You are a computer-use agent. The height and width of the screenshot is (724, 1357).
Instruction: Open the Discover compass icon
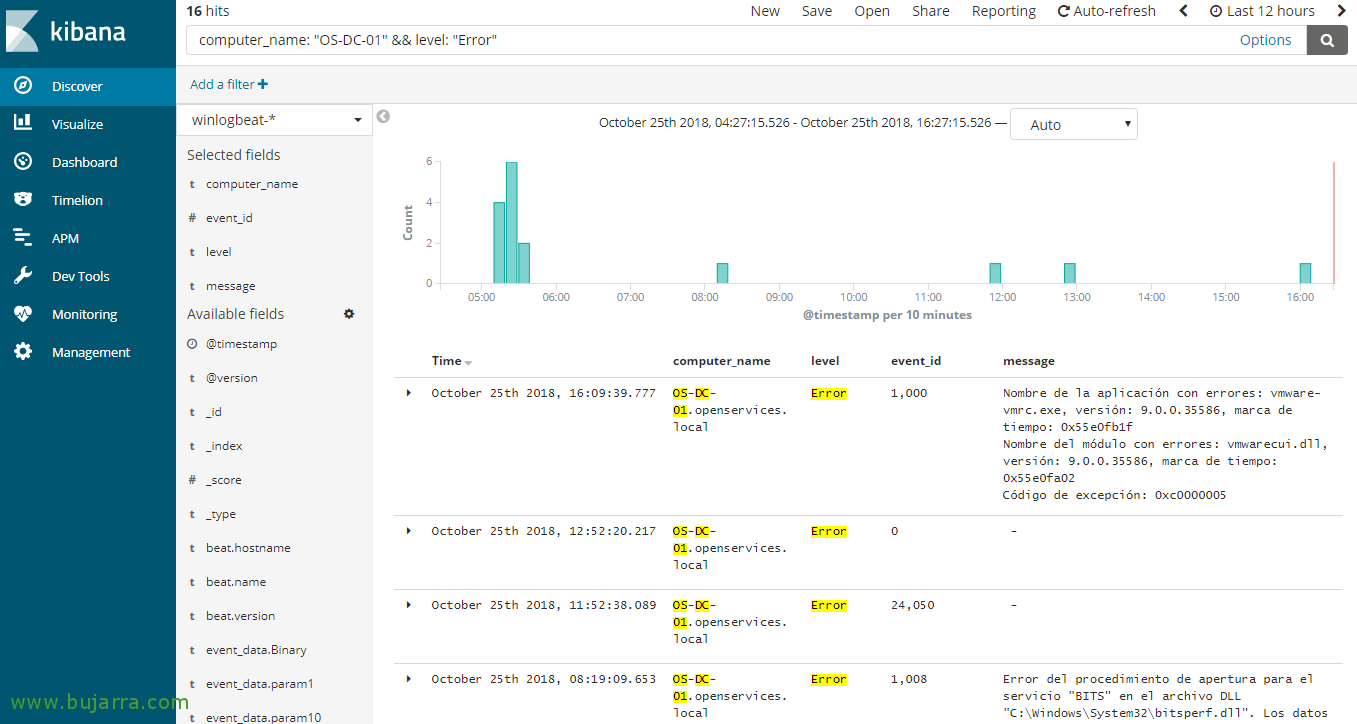point(23,86)
